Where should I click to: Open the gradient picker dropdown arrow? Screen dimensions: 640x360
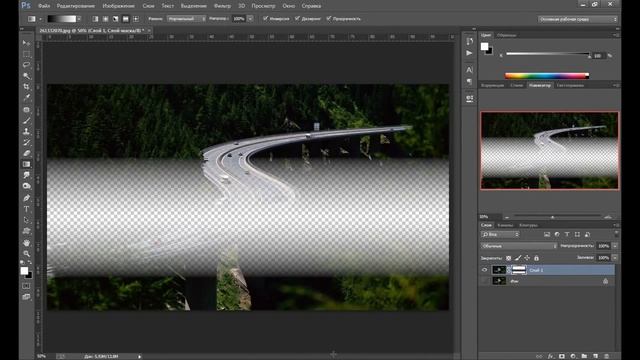click(x=79, y=19)
